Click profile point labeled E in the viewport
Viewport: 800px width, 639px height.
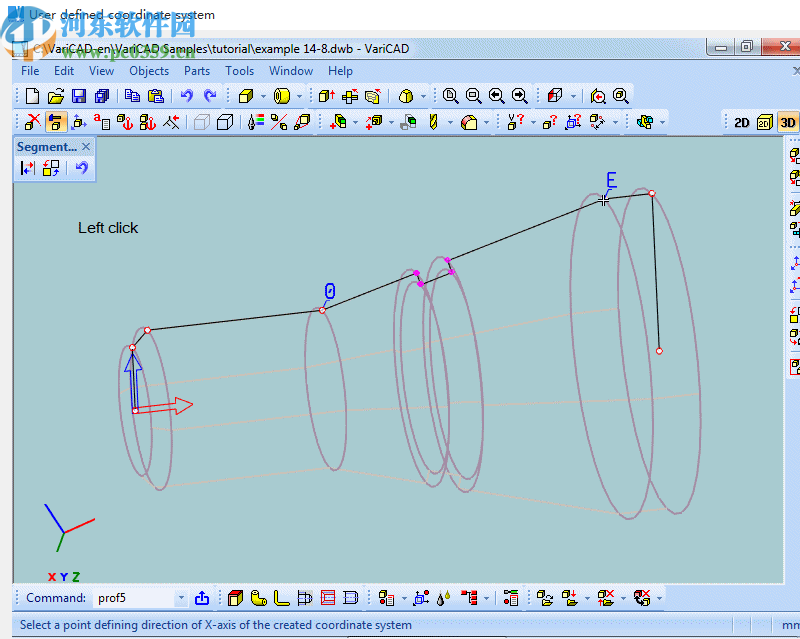[x=603, y=200]
